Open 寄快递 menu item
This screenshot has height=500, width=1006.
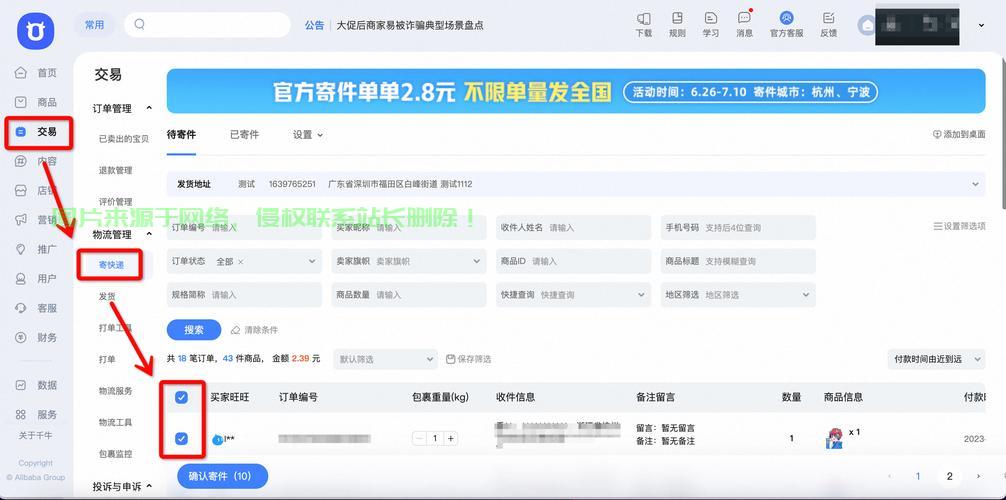tap(112, 265)
